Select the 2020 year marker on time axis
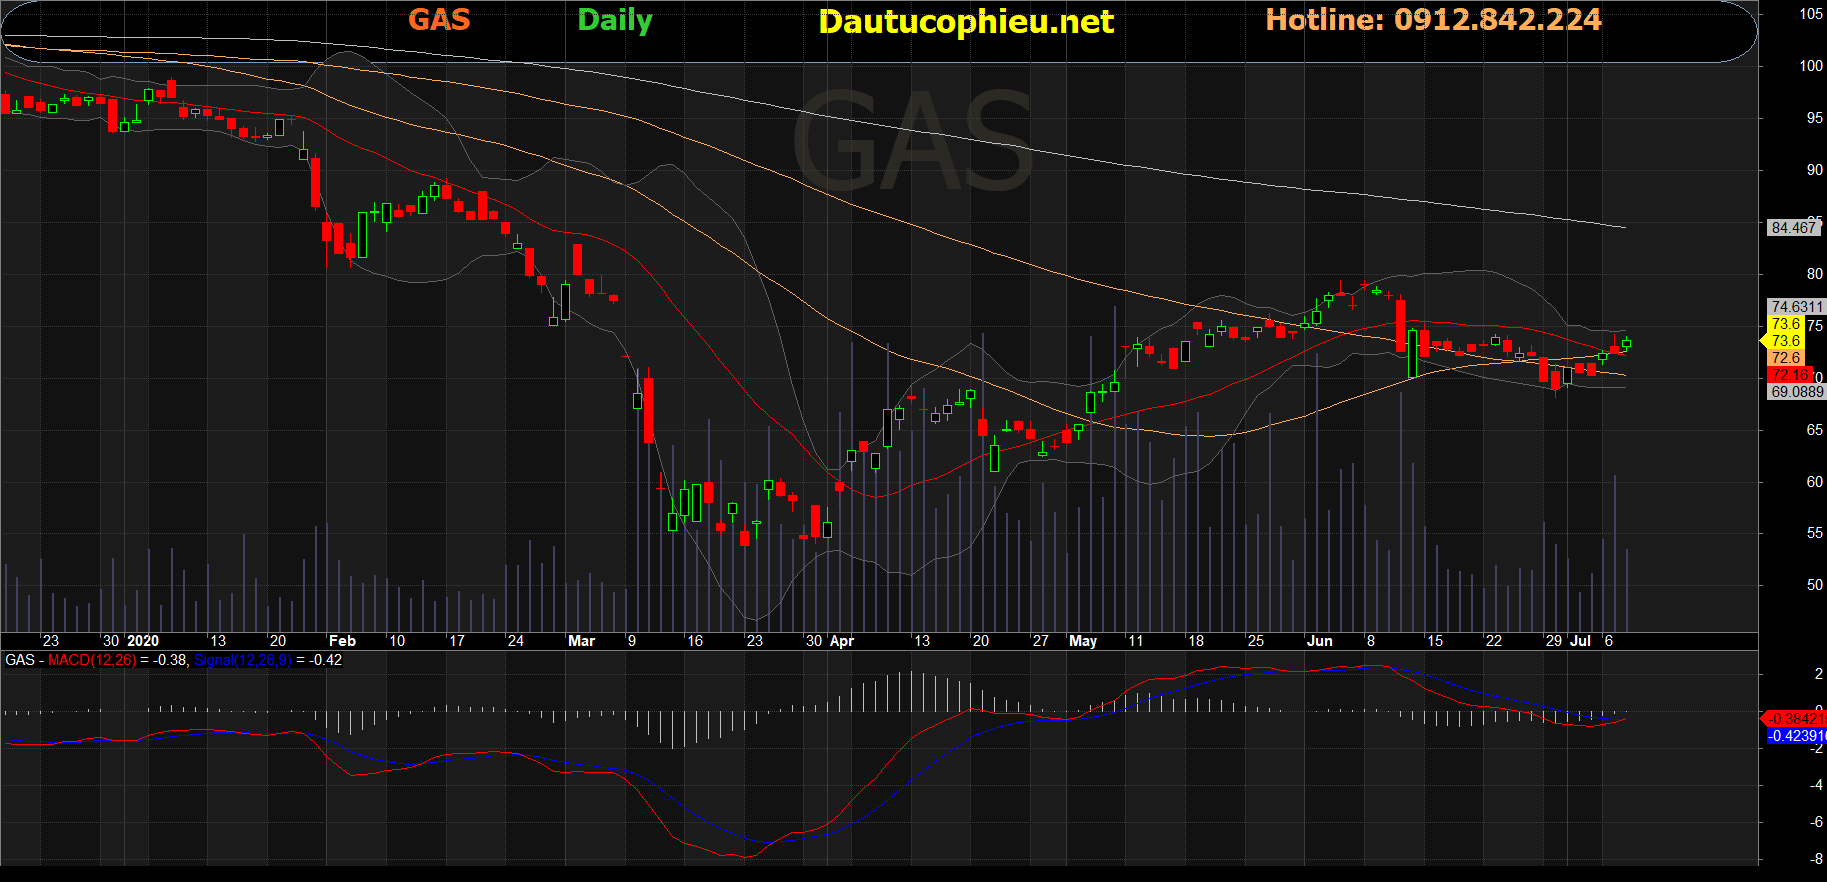Image resolution: width=1827 pixels, height=882 pixels. (143, 641)
